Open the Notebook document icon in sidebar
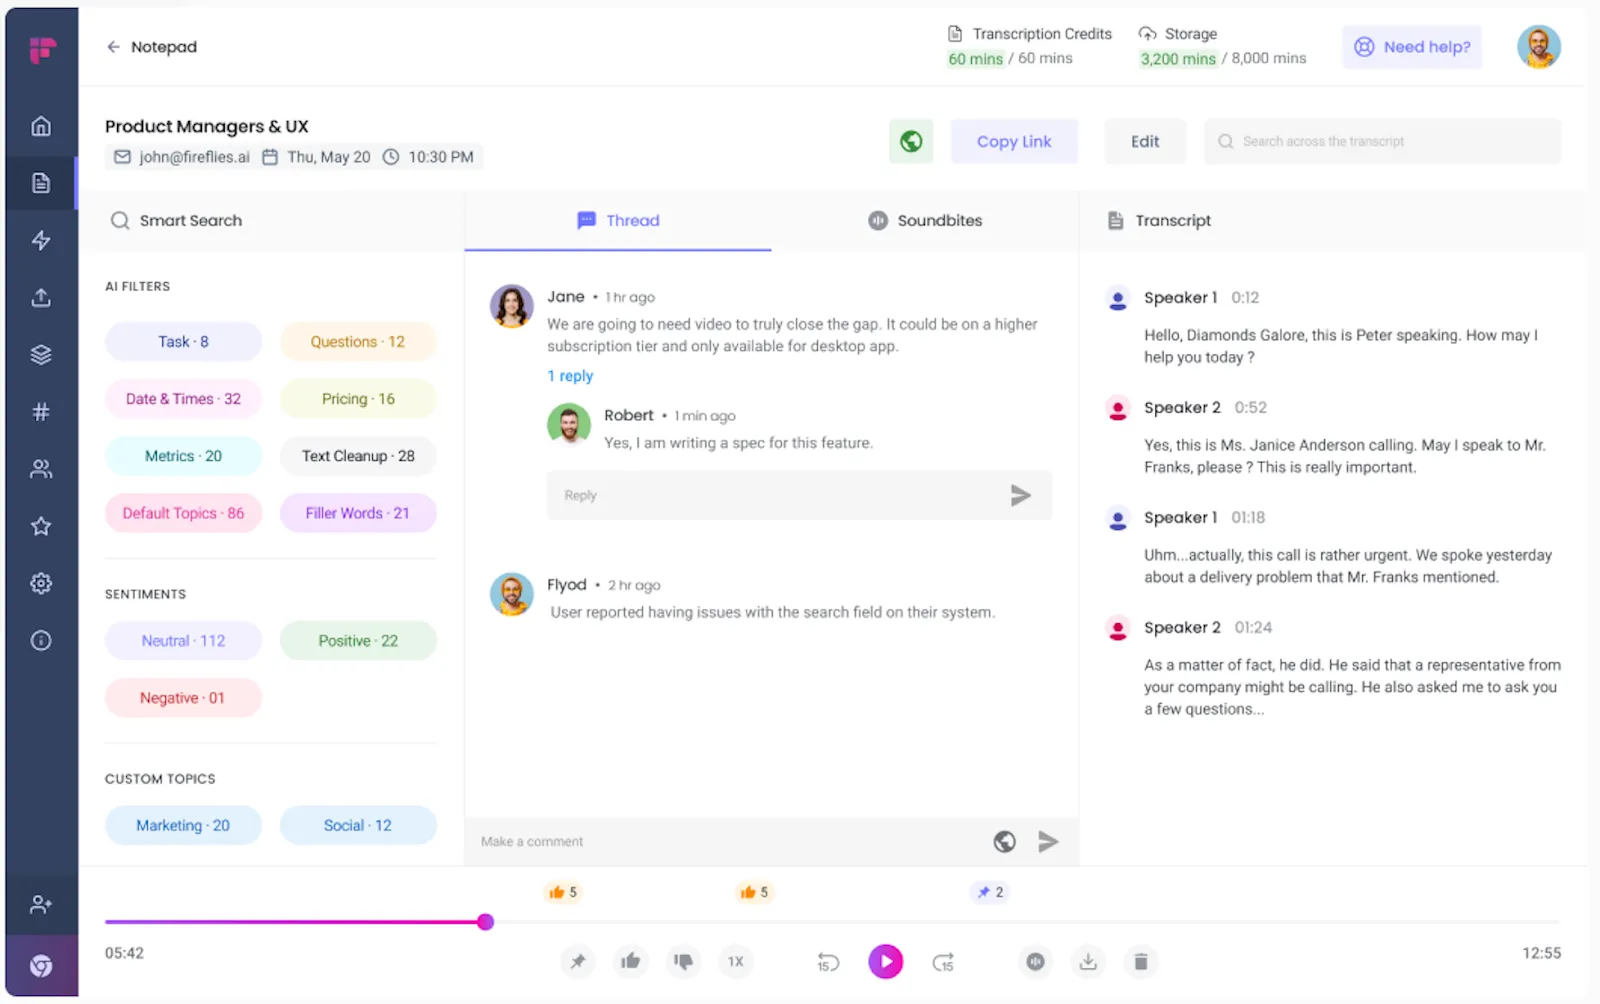 click(x=41, y=183)
